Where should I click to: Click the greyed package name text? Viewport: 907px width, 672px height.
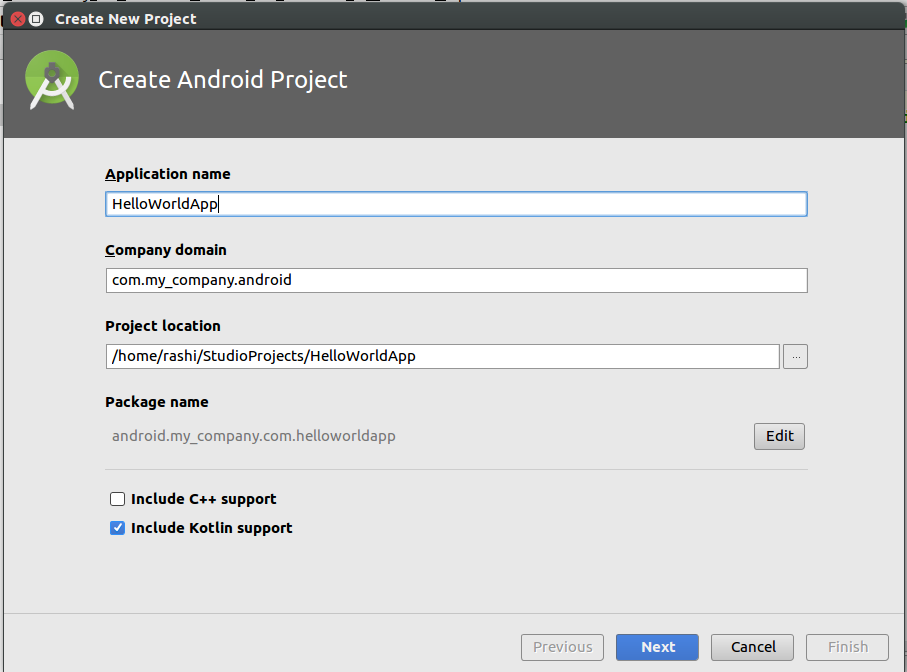pos(253,436)
